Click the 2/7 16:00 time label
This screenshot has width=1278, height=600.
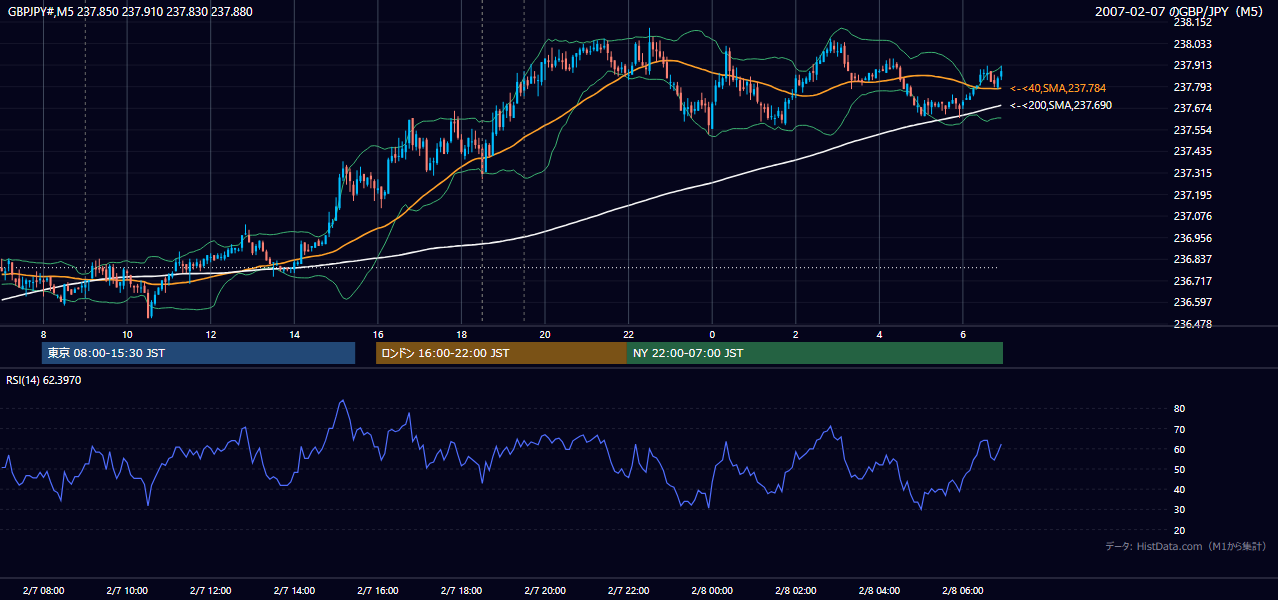(377, 591)
